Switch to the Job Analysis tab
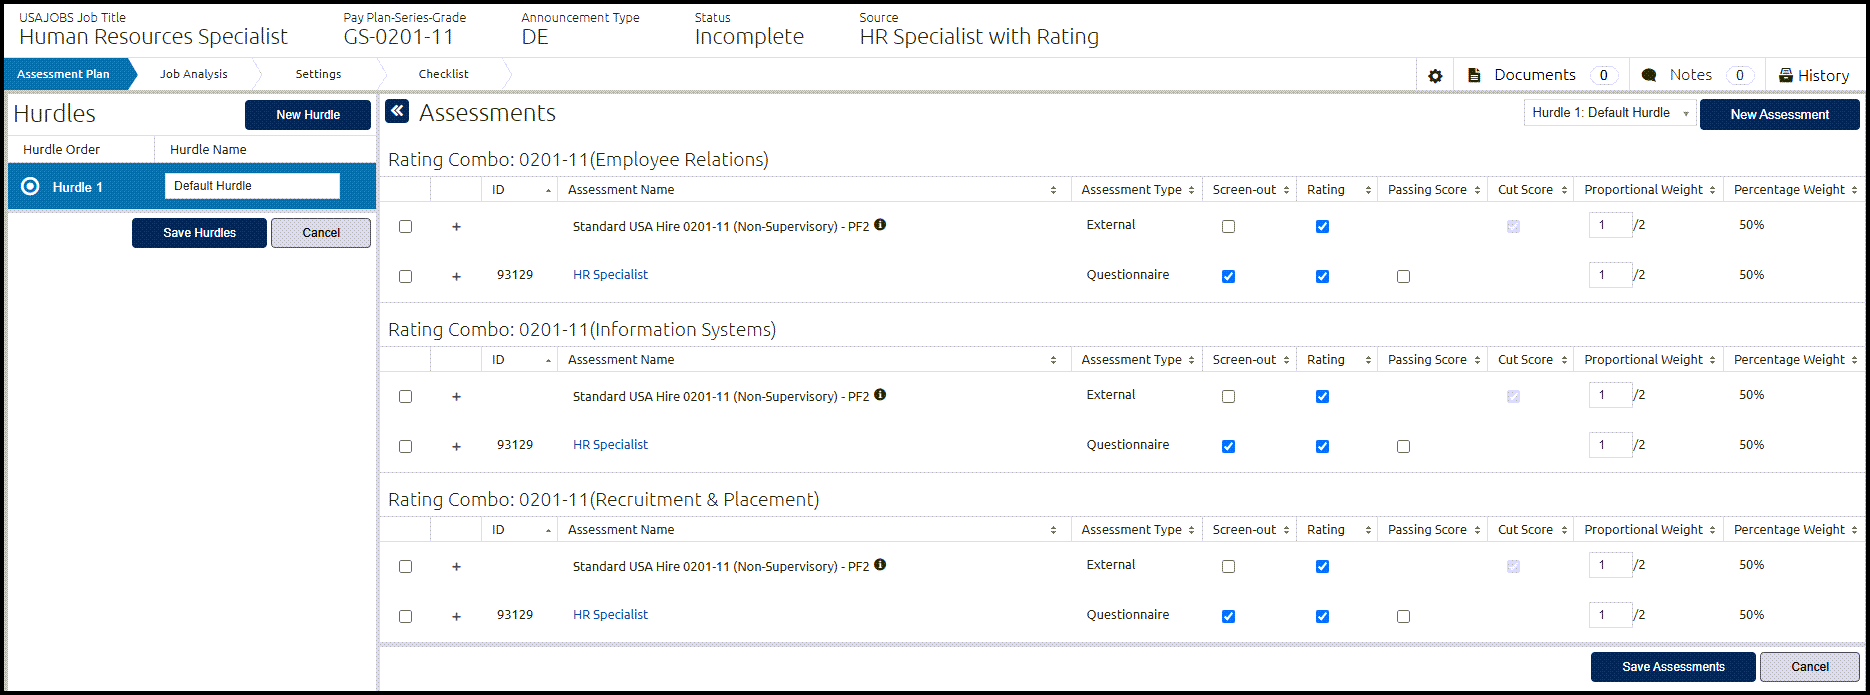The height and width of the screenshot is (695, 1870). pyautogui.click(x=194, y=74)
